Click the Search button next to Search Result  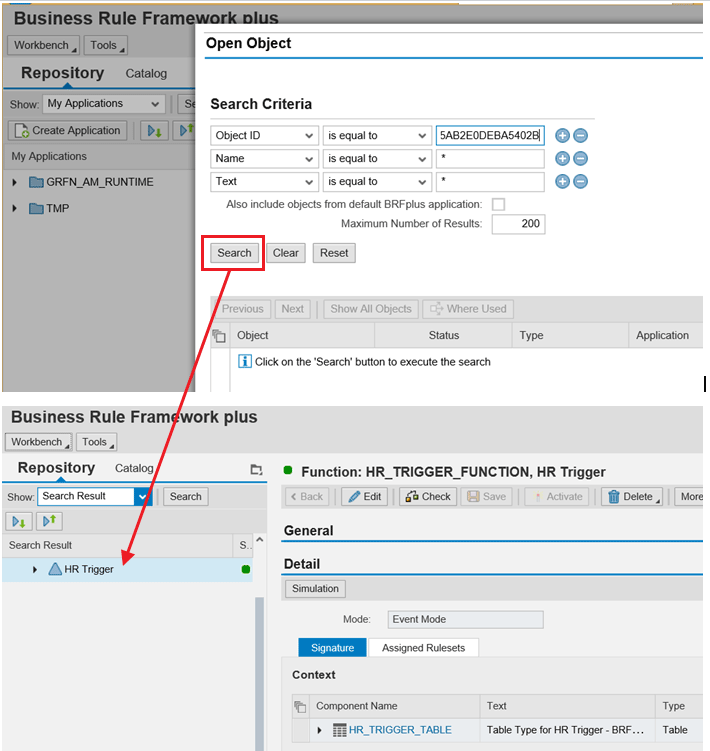coord(185,497)
